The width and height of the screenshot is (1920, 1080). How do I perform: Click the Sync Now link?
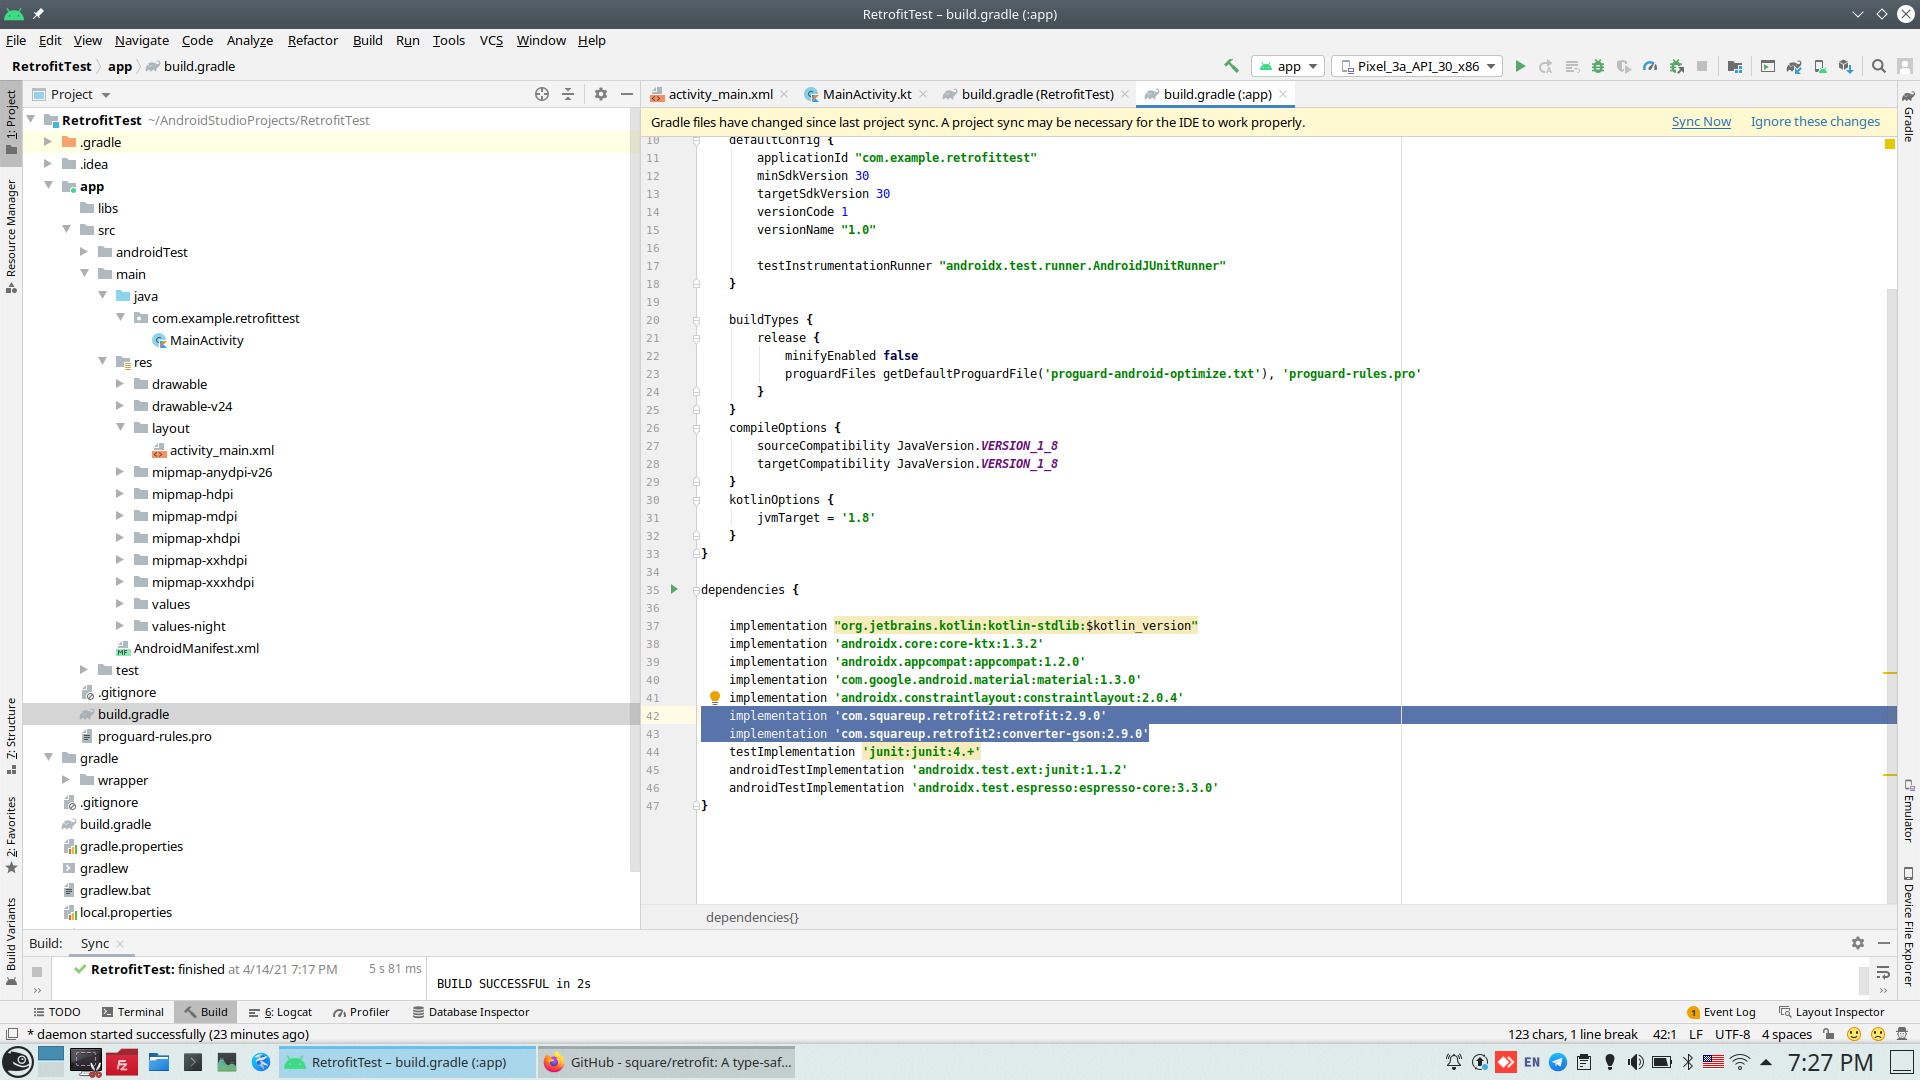[1701, 122]
